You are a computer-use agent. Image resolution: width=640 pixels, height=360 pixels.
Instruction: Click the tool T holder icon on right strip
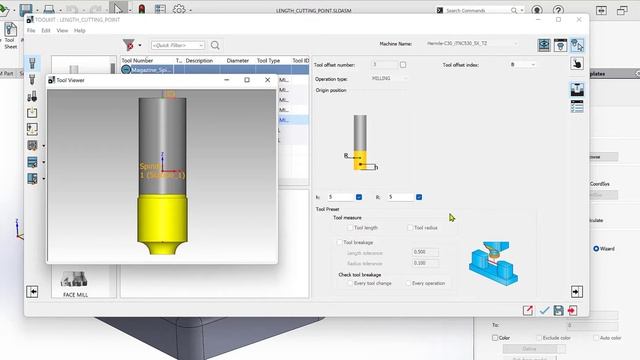pyautogui.click(x=577, y=89)
